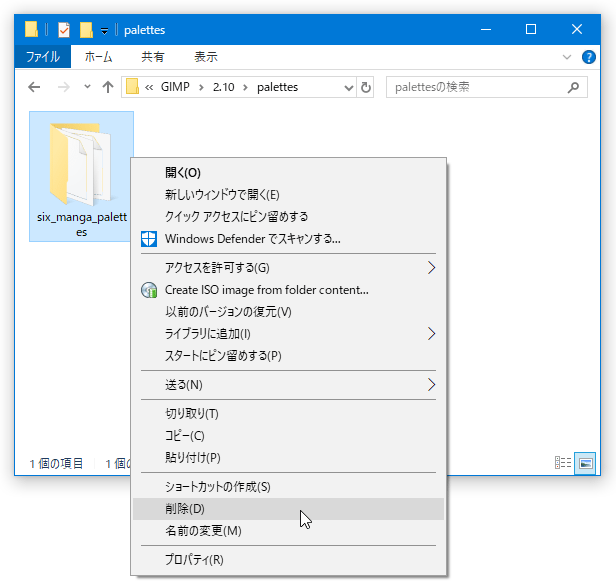Image resolution: width=616 pixels, height=588 pixels.
Task: Choose Create ISO image from folder content
Action: (288, 289)
